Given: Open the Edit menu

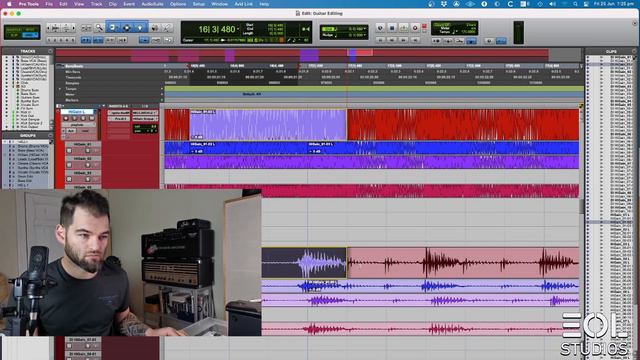Looking at the screenshot, I should [63, 4].
